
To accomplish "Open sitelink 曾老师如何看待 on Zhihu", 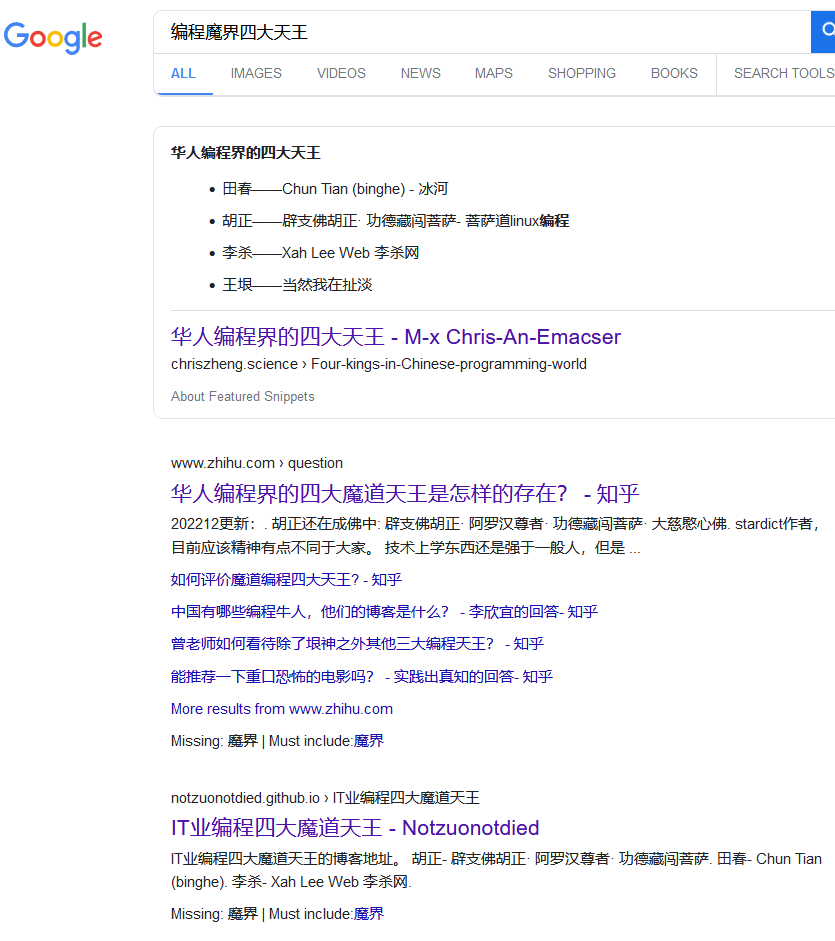I will [x=357, y=644].
